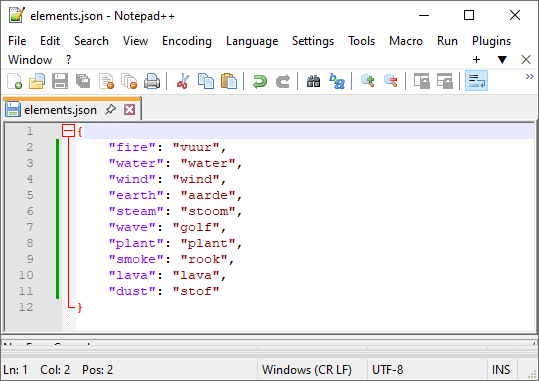Close the current document via the toolbar Close icon
This screenshot has width=539, height=381.
click(x=106, y=81)
